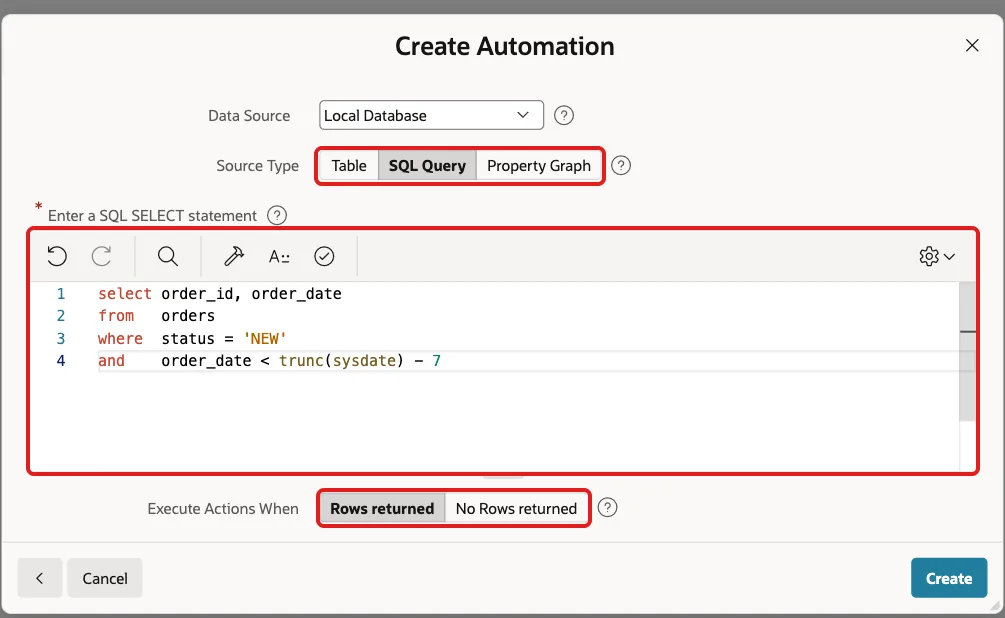Expand the Data Source dropdown
Screen dimensions: 1005x618
click(431, 115)
